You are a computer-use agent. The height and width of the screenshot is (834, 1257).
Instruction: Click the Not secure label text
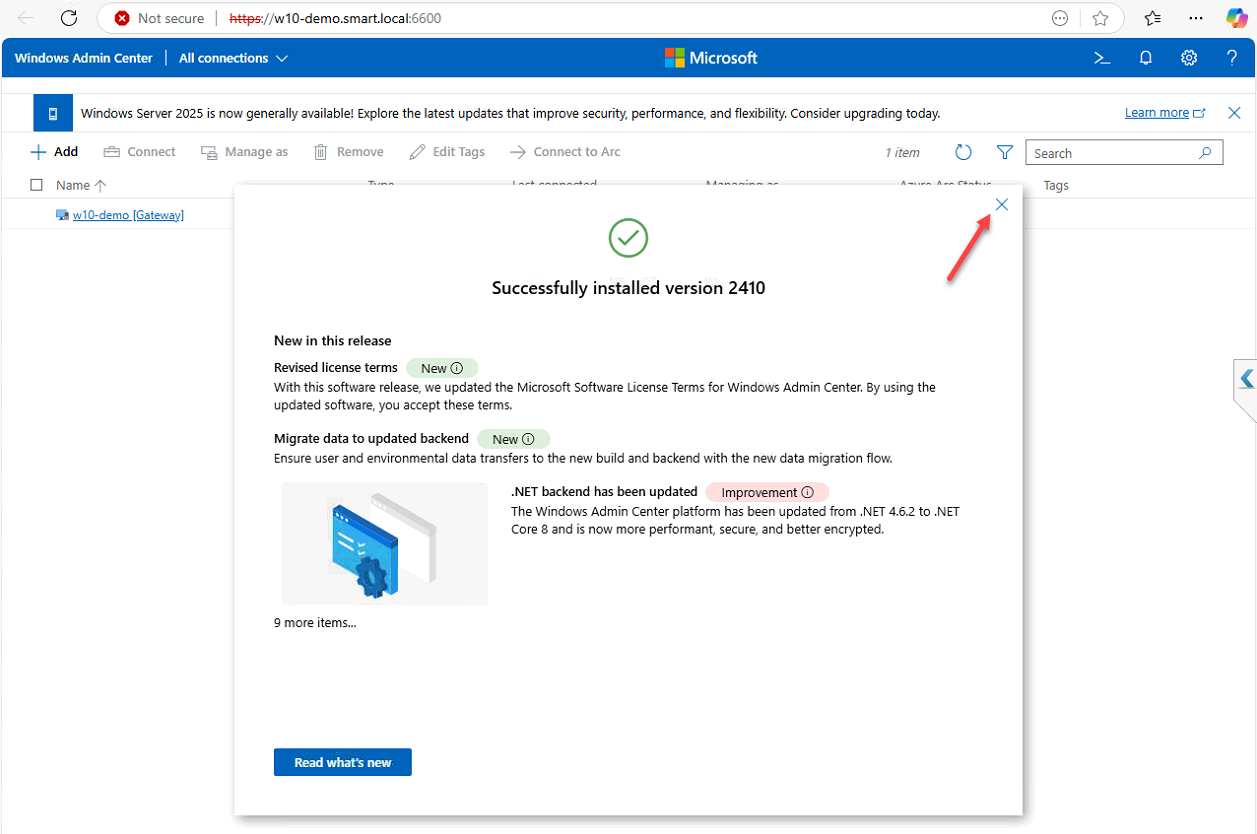tap(171, 18)
